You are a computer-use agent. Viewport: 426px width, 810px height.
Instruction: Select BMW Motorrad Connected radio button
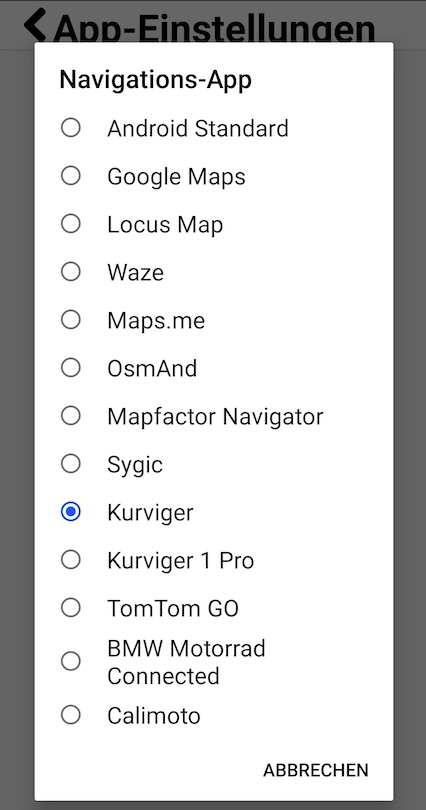71,661
